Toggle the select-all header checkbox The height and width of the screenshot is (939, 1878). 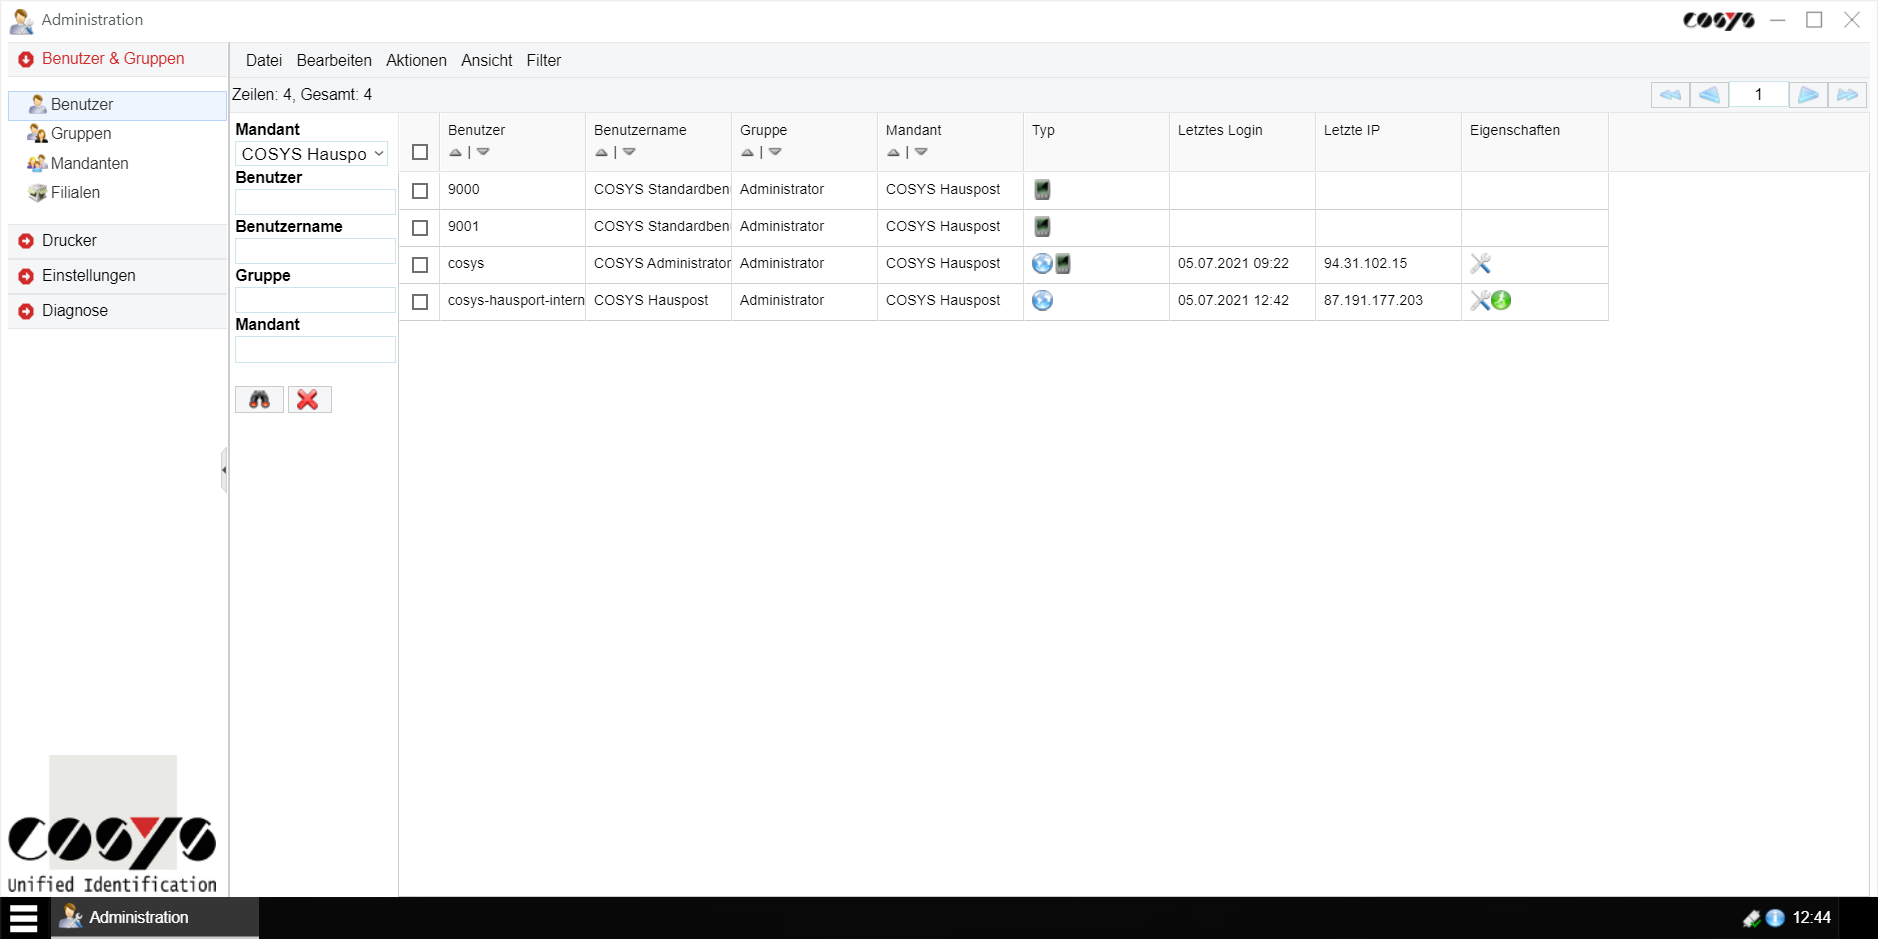pos(420,153)
